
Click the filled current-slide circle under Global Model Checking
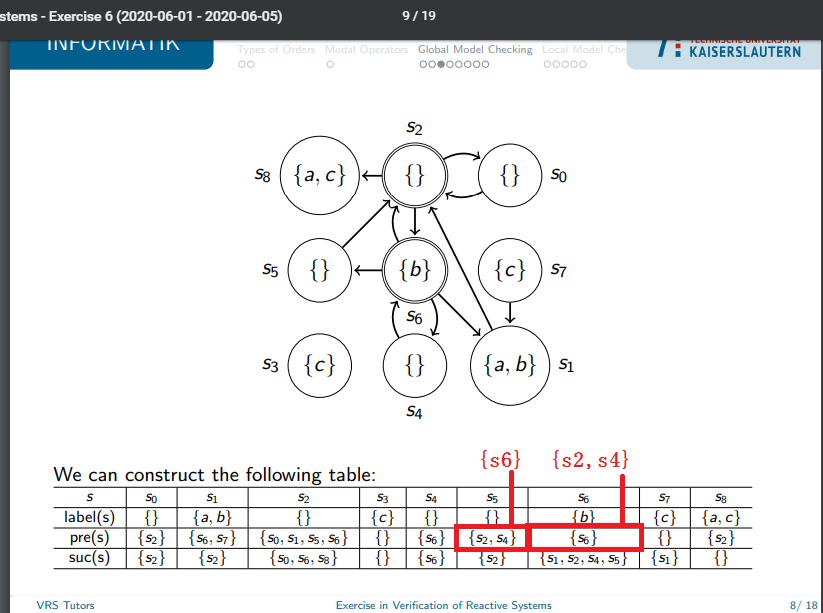point(441,64)
